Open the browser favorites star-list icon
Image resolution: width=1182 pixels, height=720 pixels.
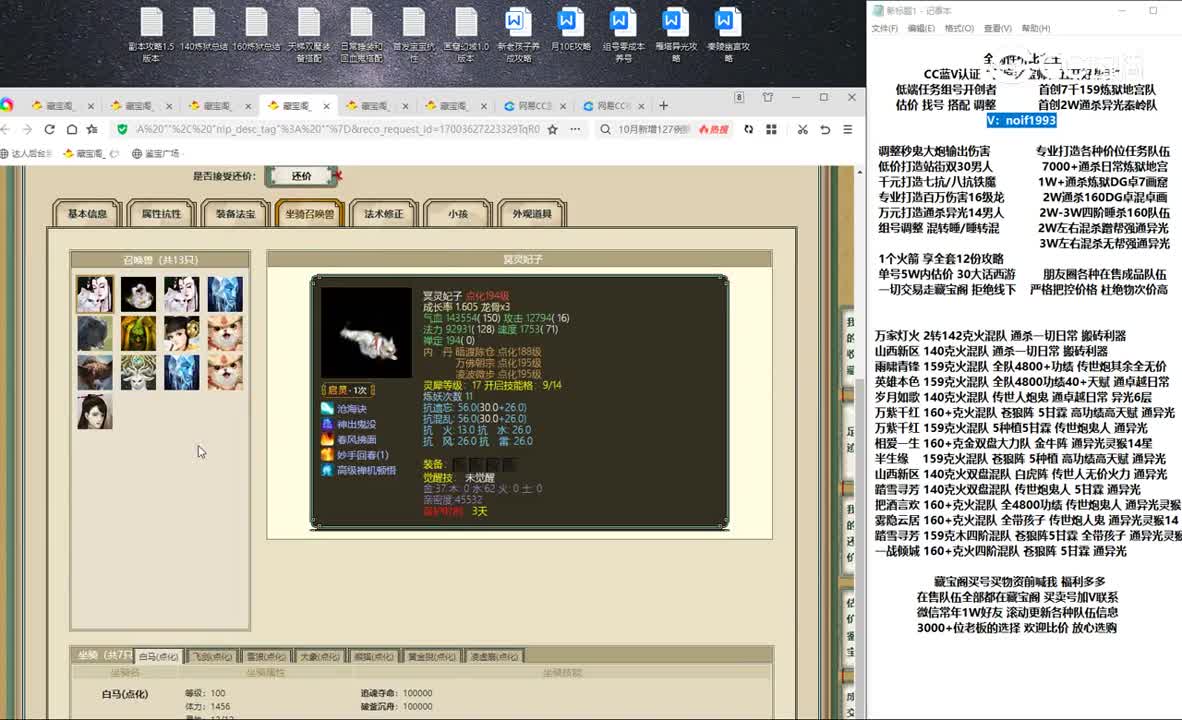[93, 130]
